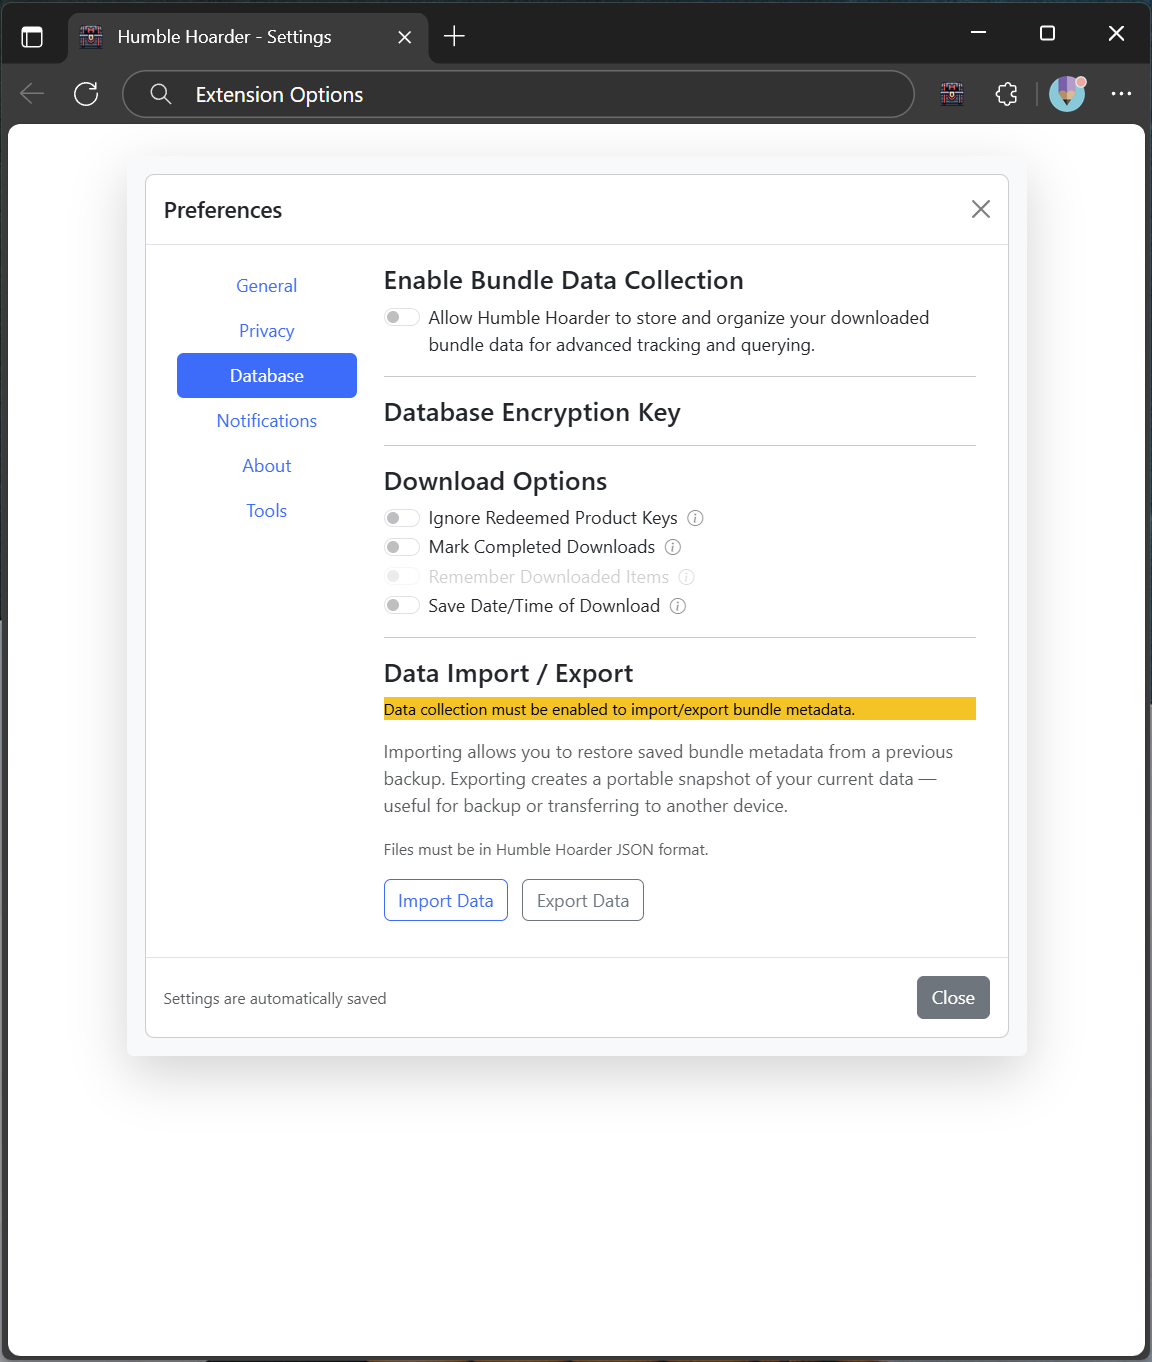
Task: Maximize the browser window
Action: pyautogui.click(x=1047, y=33)
